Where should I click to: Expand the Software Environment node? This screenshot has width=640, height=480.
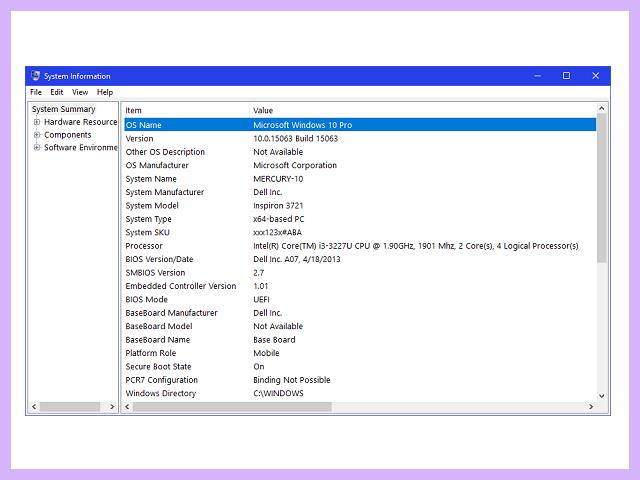[37, 147]
